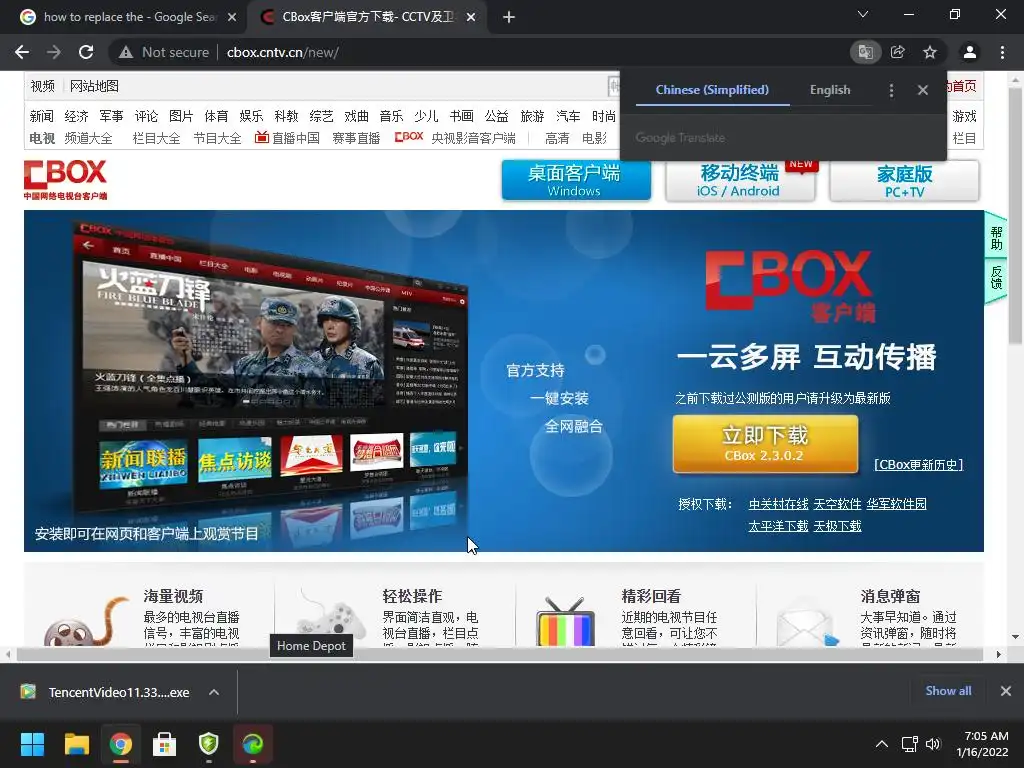
Task: Open tab search chevron in title bar
Action: (x=863, y=14)
